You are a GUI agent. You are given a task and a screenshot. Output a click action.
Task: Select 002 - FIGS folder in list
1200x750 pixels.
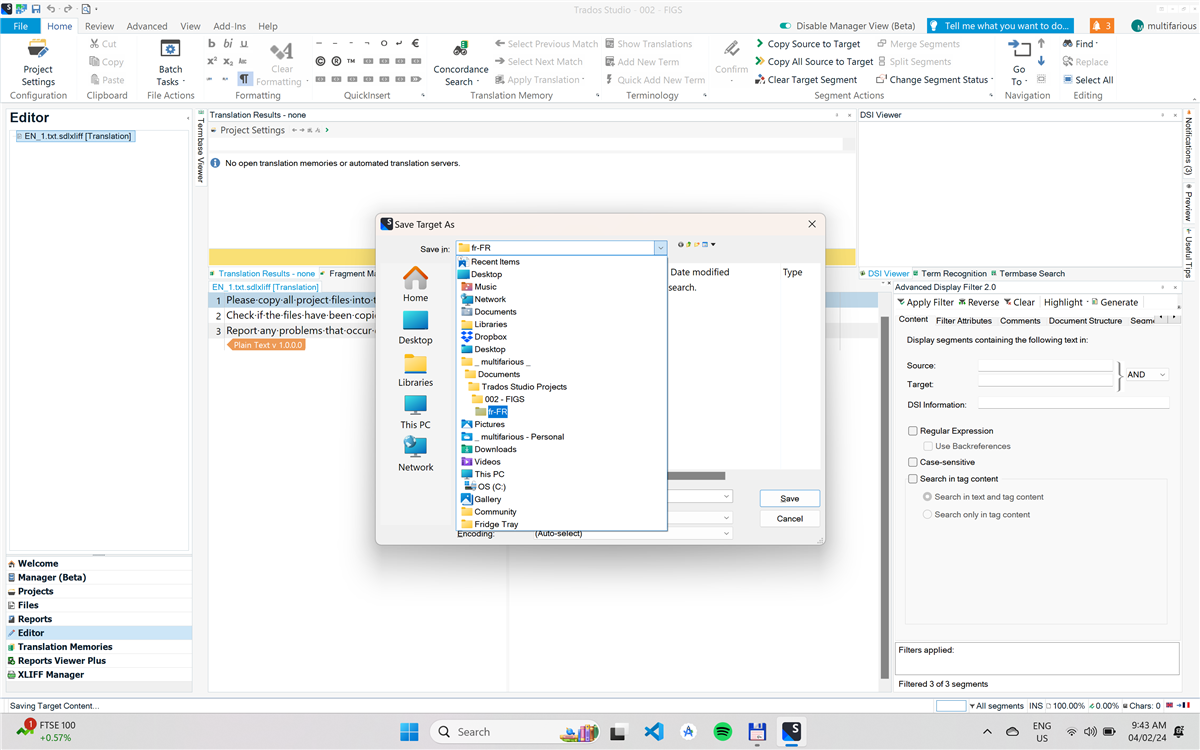point(504,399)
